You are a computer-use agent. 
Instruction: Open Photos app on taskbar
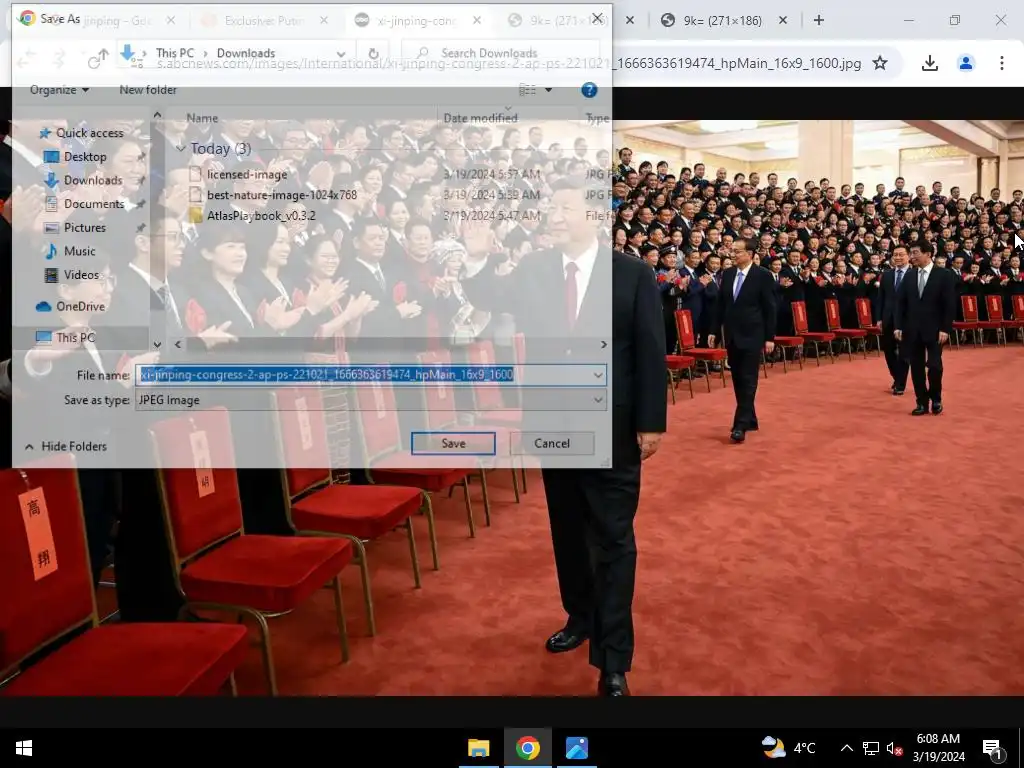(577, 748)
